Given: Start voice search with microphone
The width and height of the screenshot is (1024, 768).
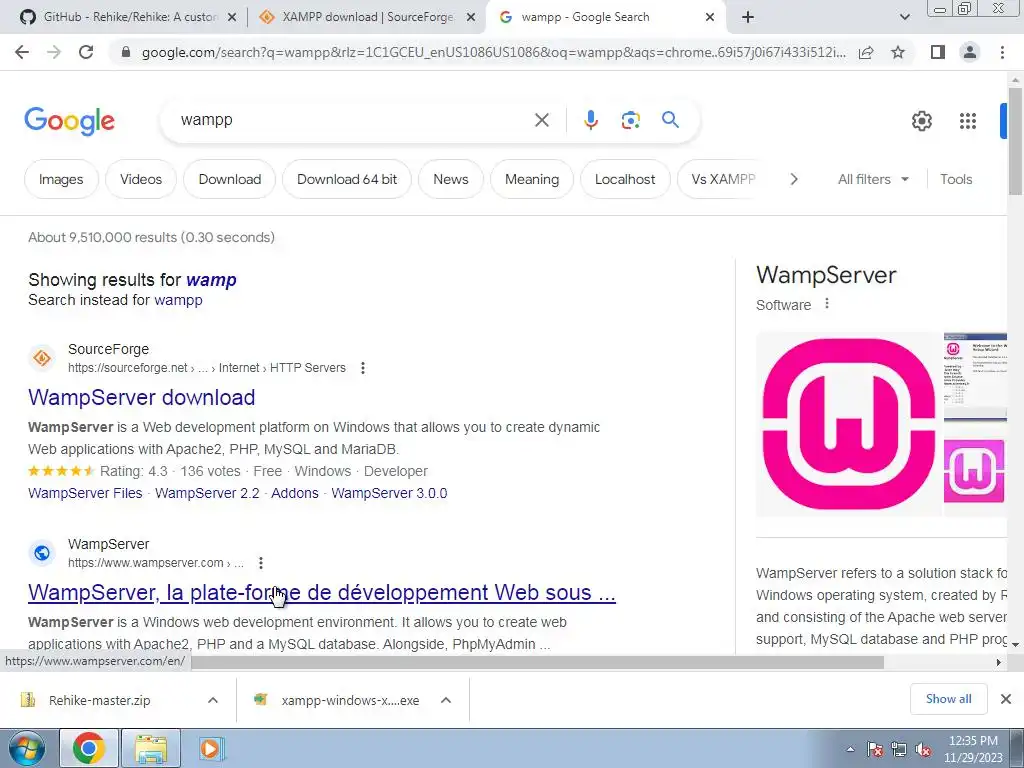Looking at the screenshot, I should click(590, 120).
